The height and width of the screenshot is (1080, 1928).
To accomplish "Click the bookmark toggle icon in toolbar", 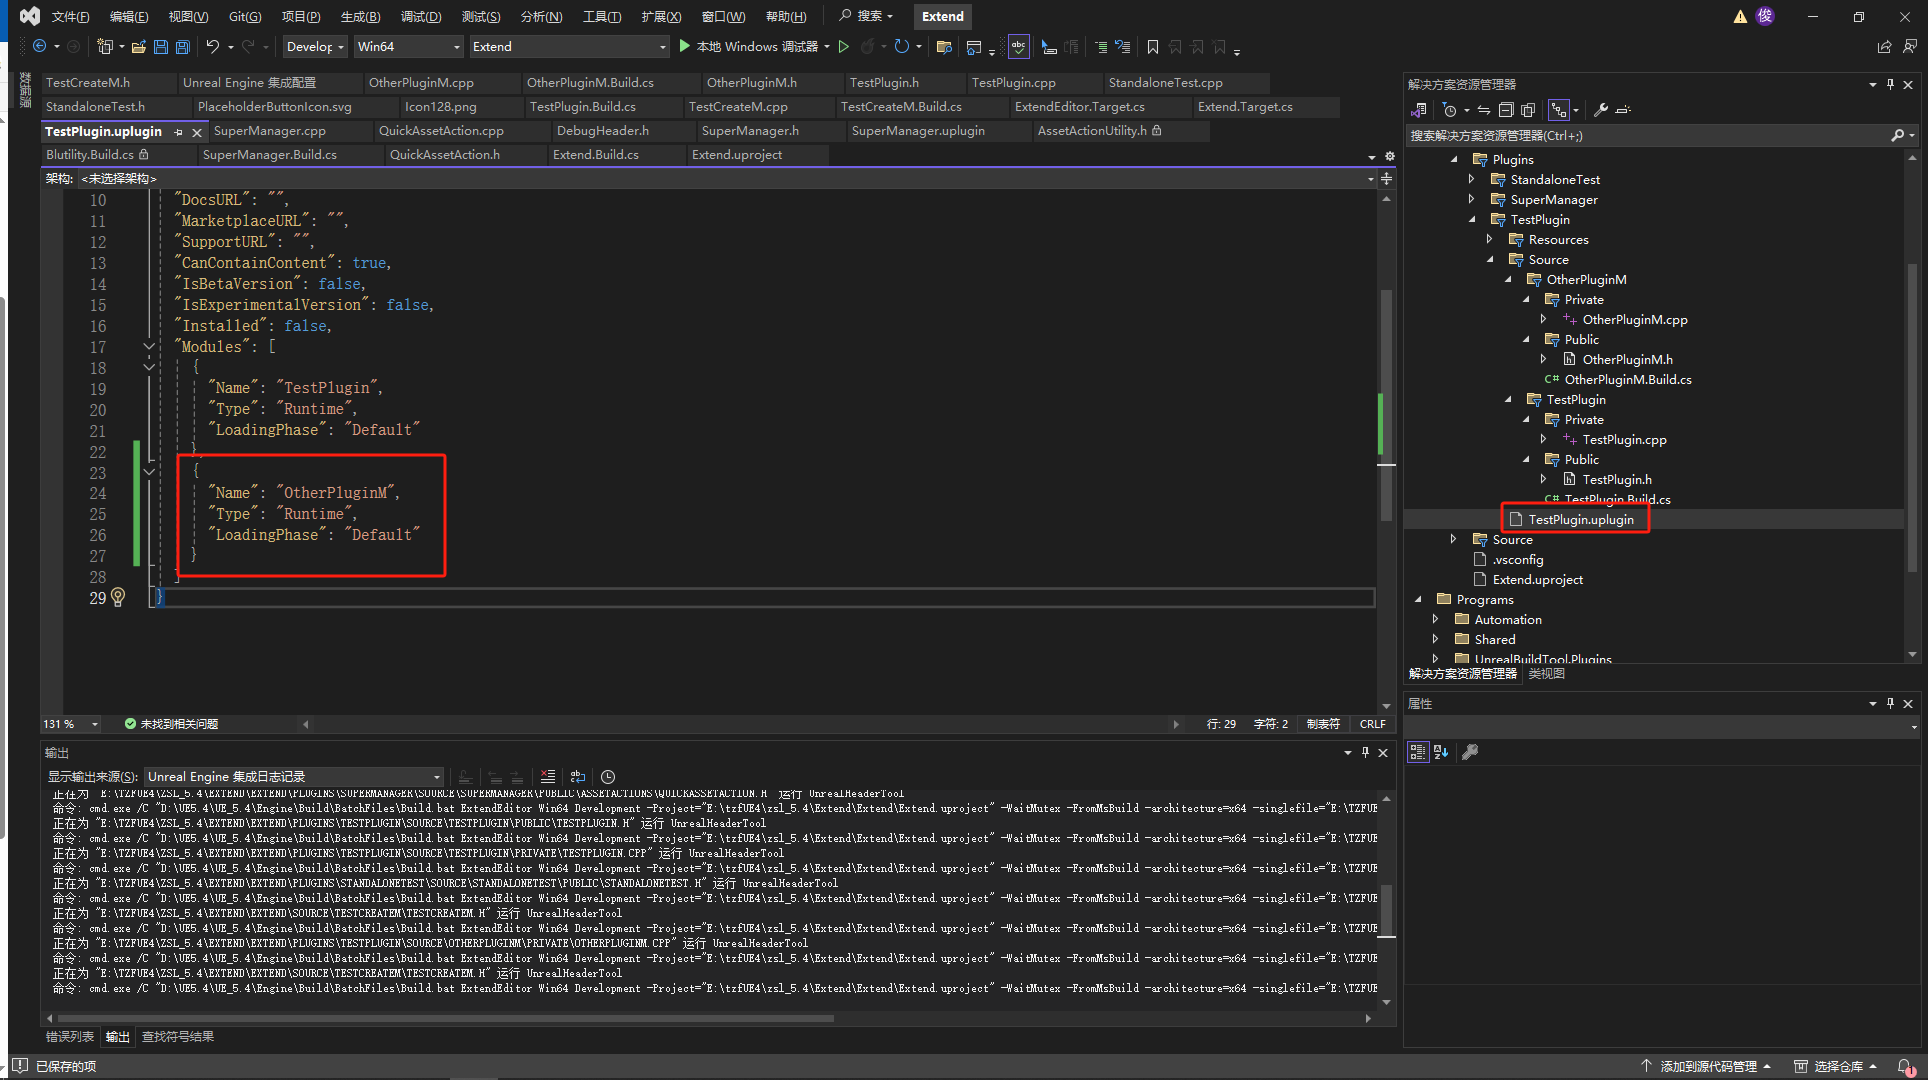I will 1153,47.
